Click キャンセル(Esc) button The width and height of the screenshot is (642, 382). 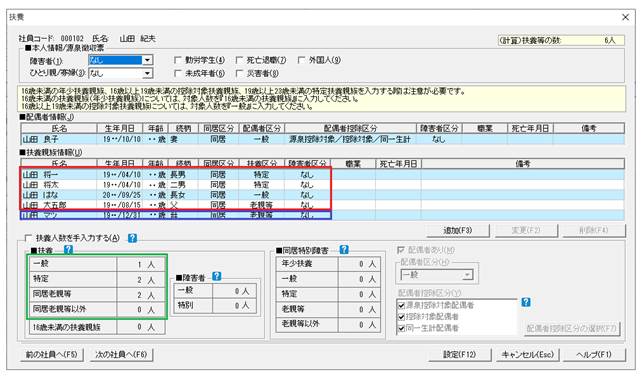(x=527, y=355)
